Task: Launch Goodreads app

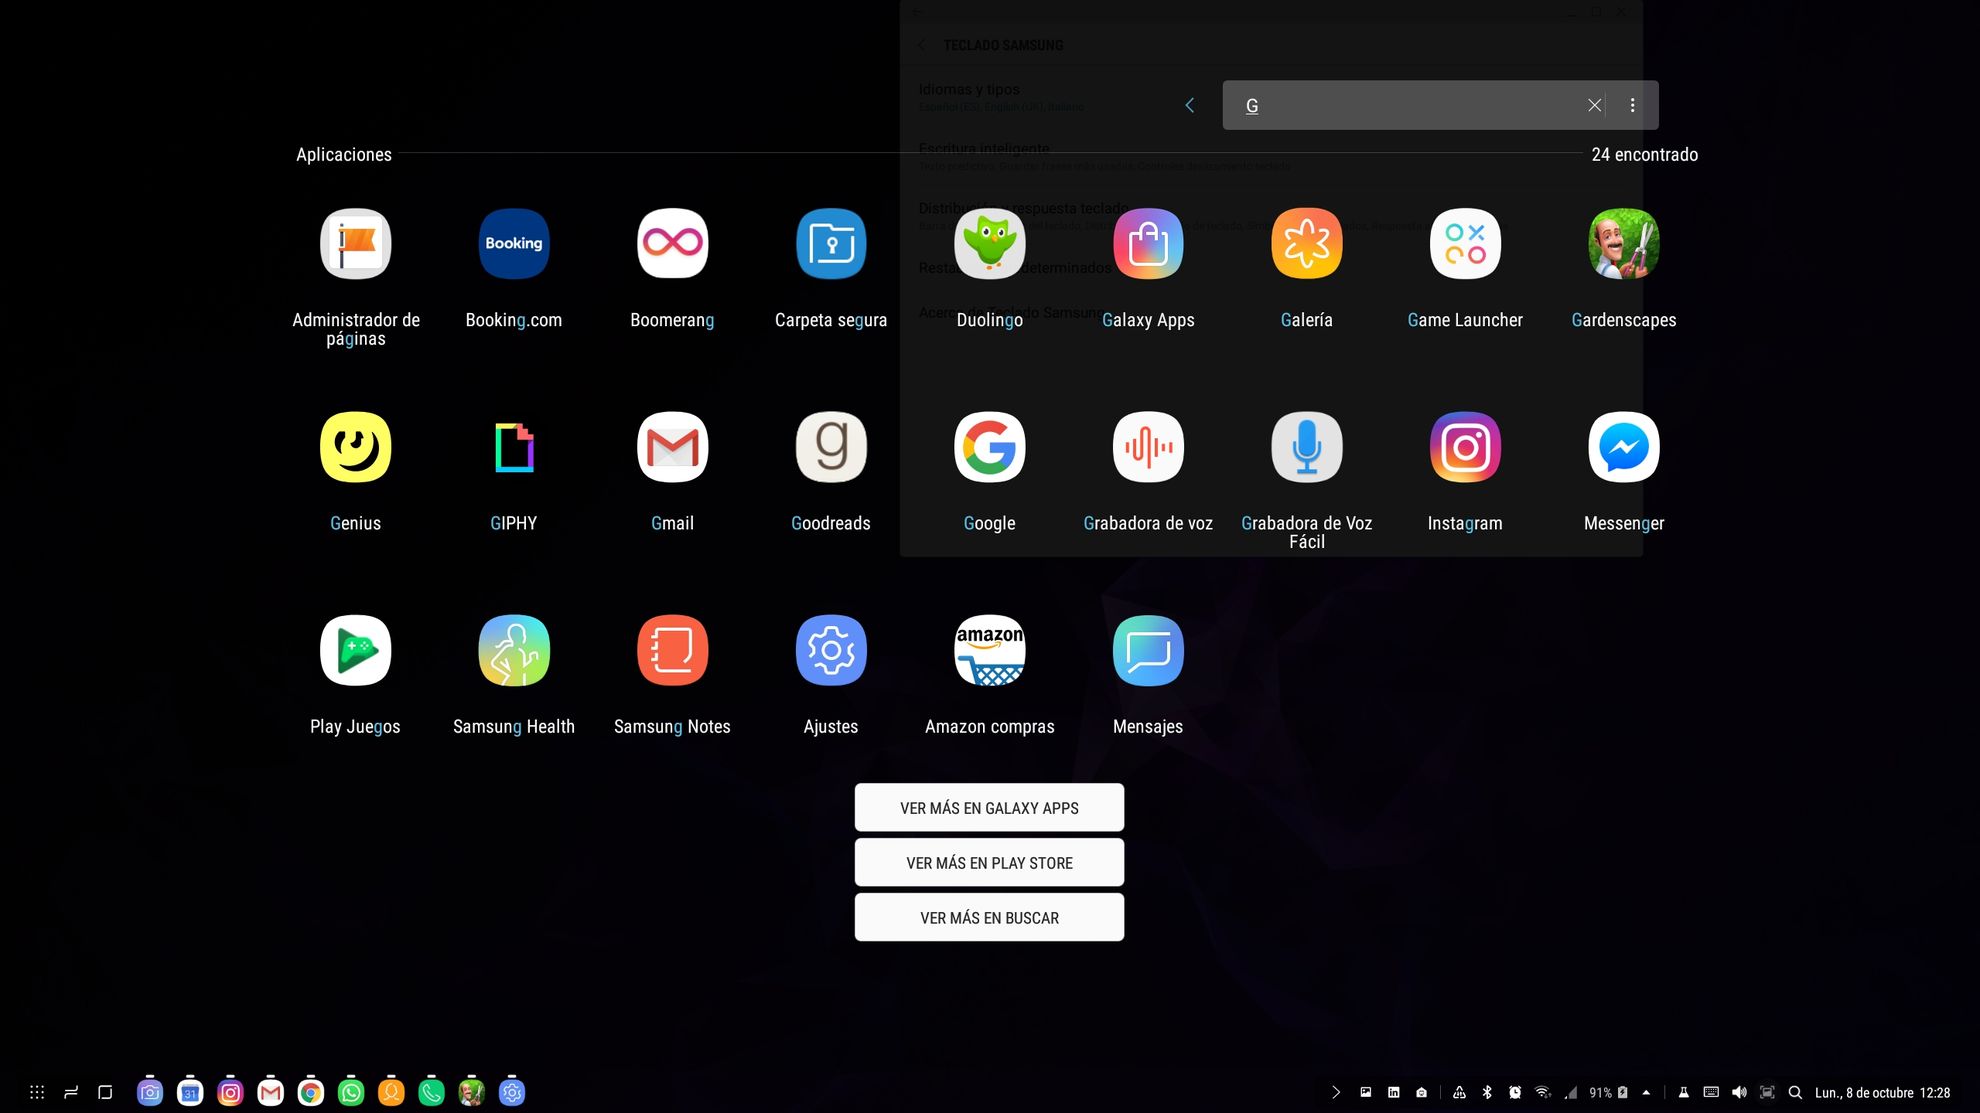Action: [x=831, y=447]
